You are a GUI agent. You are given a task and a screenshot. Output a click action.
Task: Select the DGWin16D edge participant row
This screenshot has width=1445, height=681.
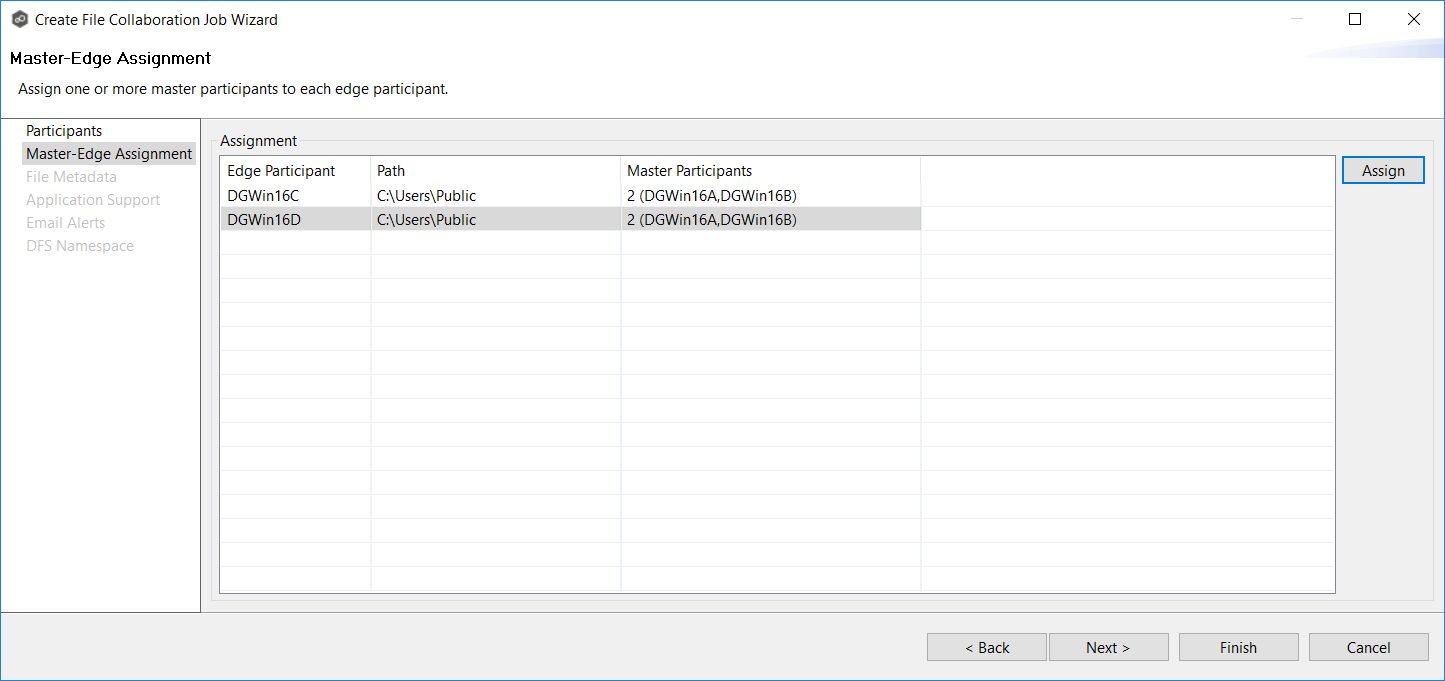tap(263, 220)
